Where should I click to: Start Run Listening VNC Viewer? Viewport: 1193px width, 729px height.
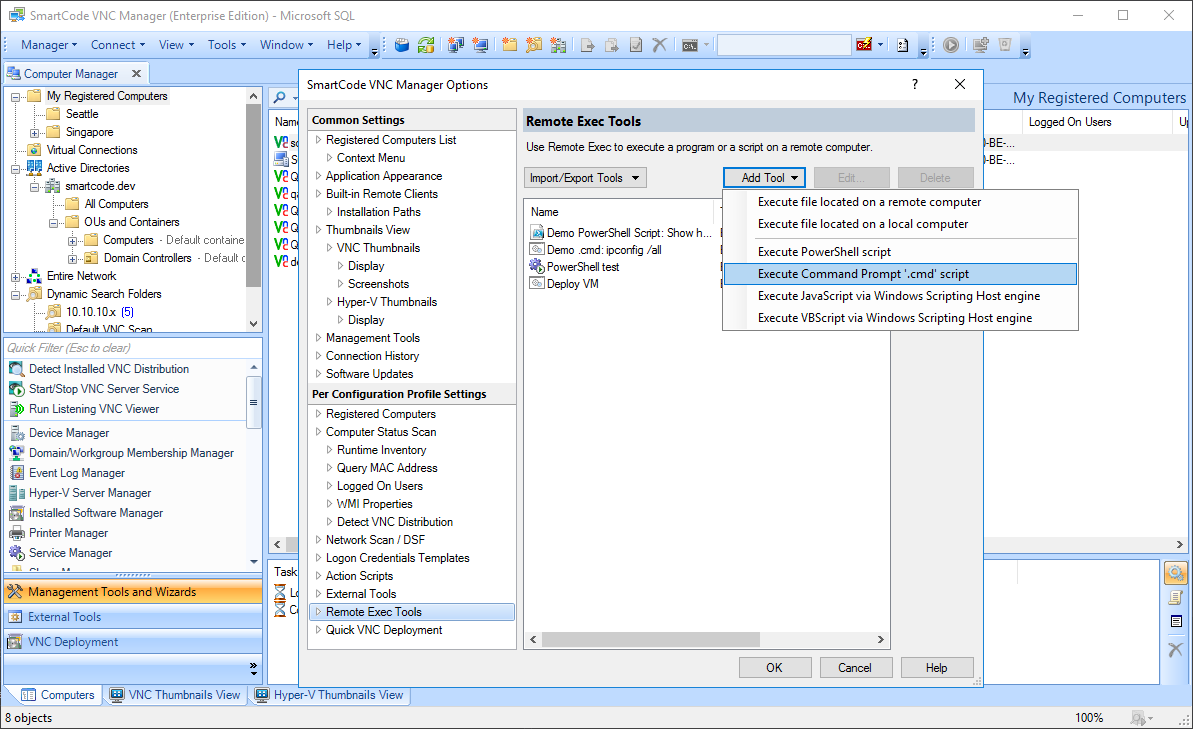[95, 408]
